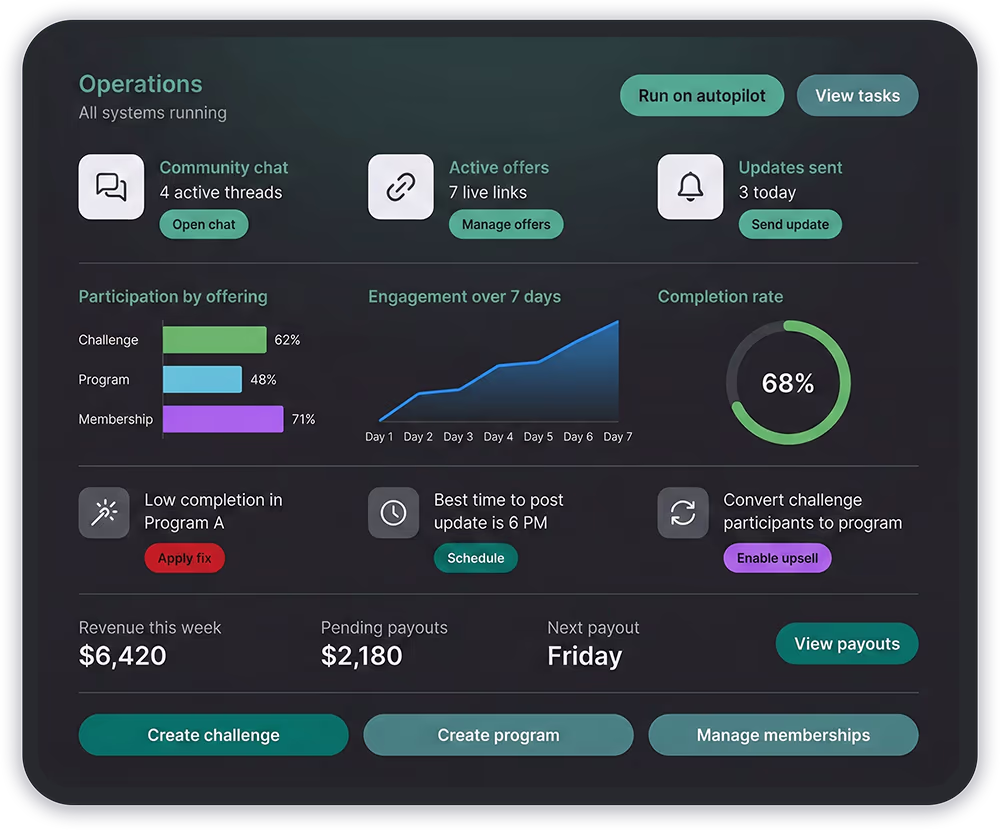The image size is (1000, 830).
Task: Click Create challenge button
Action: pos(213,735)
